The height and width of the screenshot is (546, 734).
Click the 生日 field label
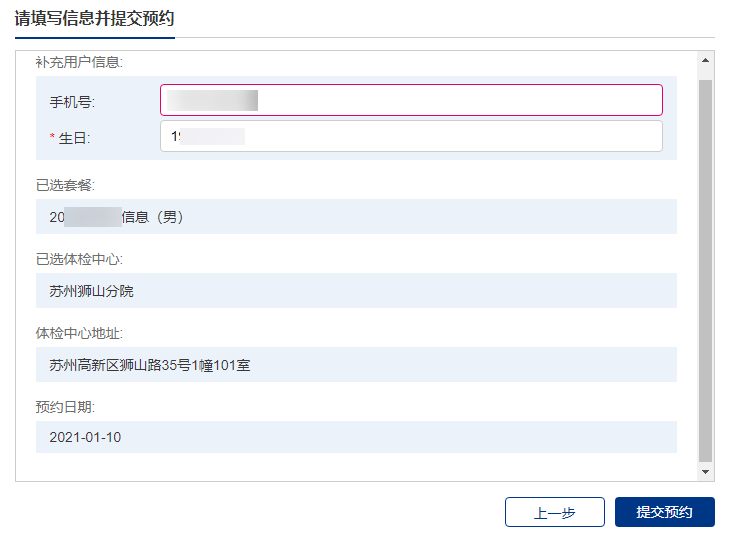[x=75, y=138]
